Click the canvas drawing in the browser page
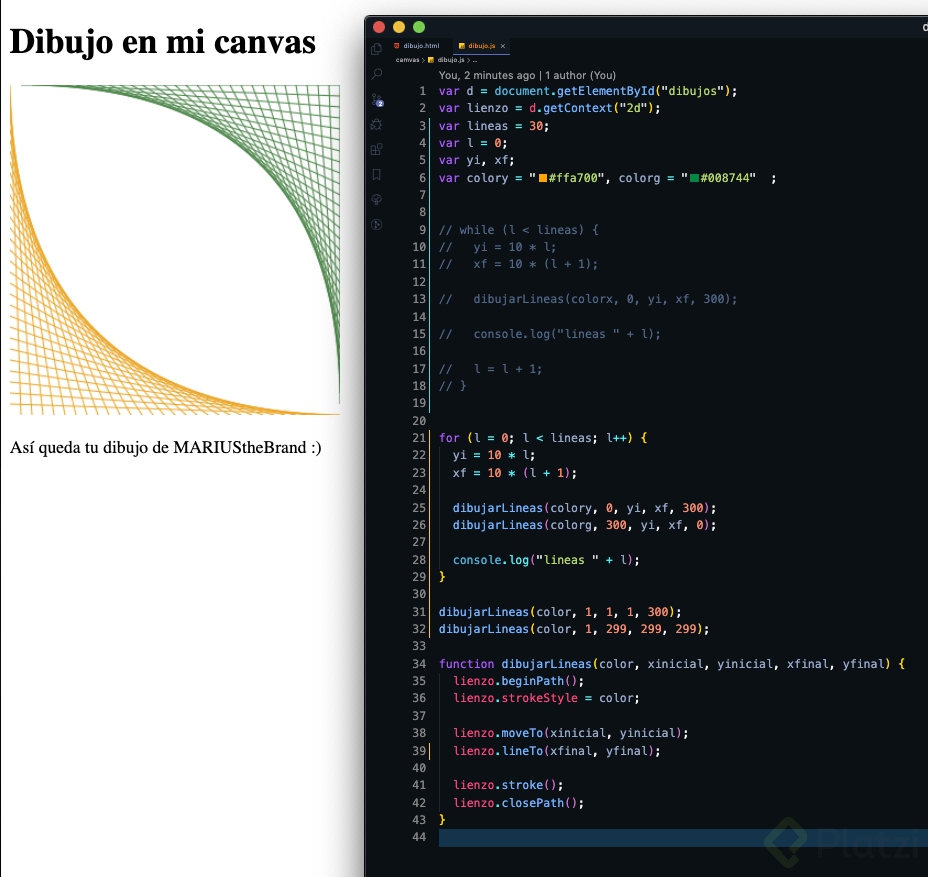Screen dimensions: 928x877 (x=175, y=250)
